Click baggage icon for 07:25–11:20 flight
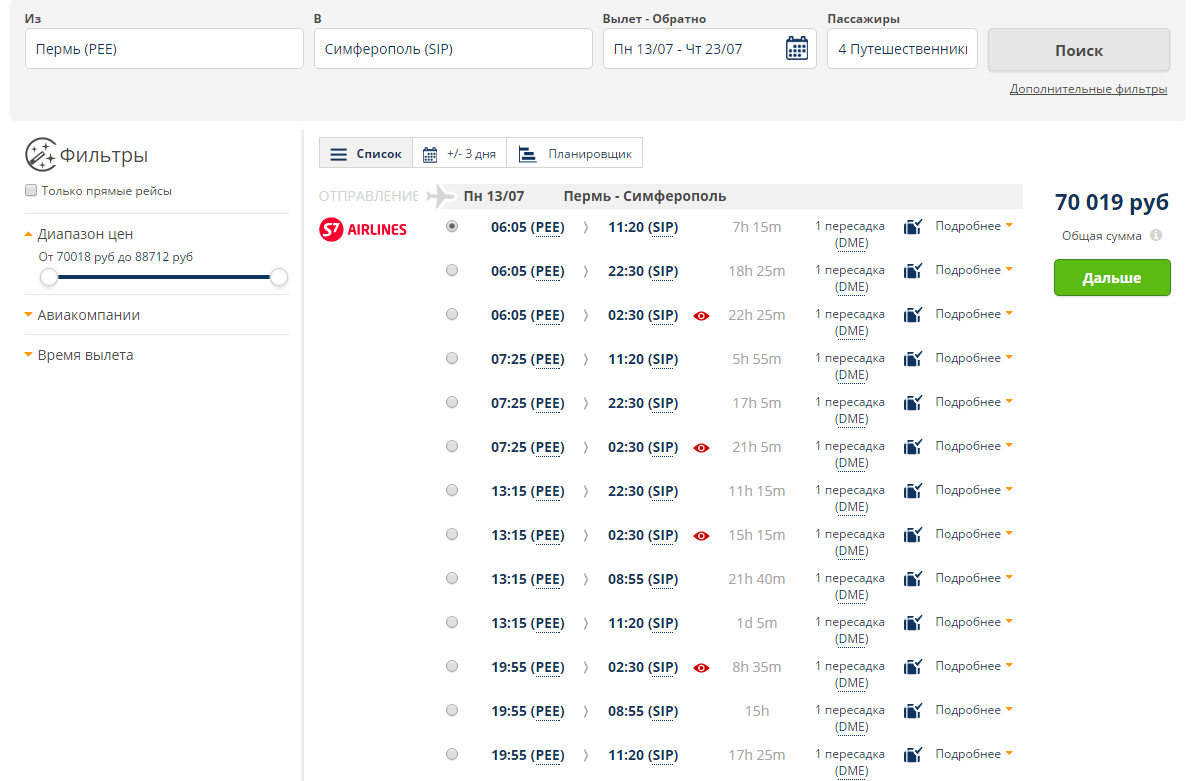 [913, 359]
